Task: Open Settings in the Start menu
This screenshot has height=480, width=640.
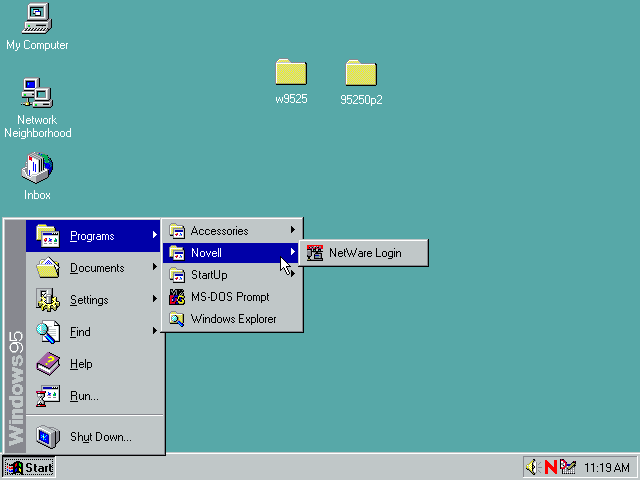Action: [93, 300]
